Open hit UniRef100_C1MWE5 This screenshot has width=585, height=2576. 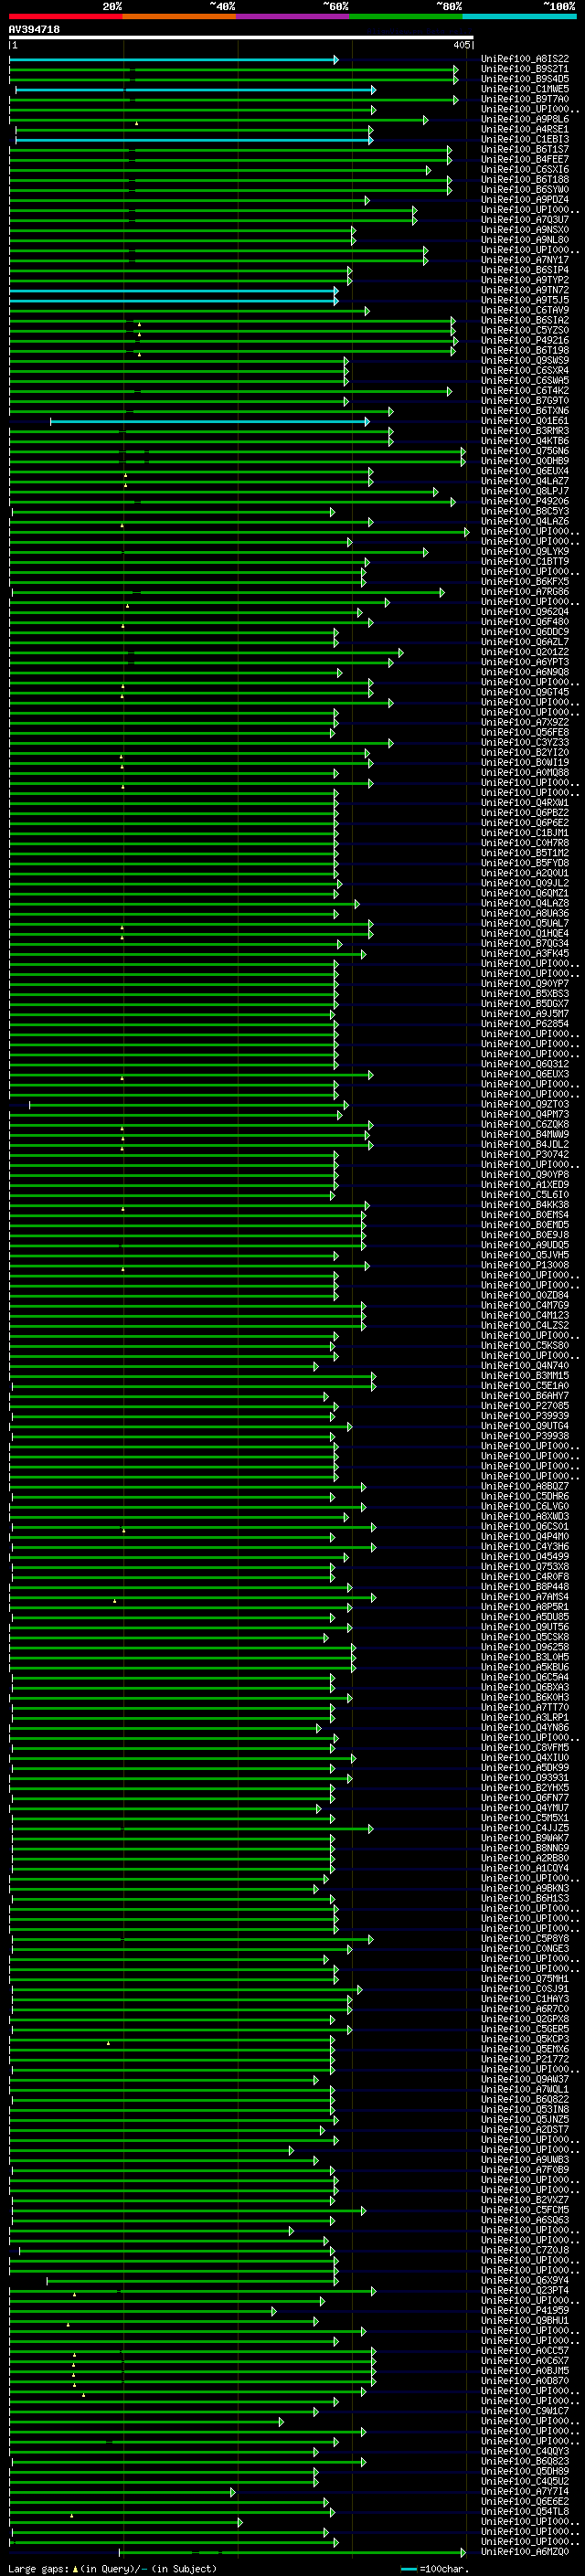[525, 89]
